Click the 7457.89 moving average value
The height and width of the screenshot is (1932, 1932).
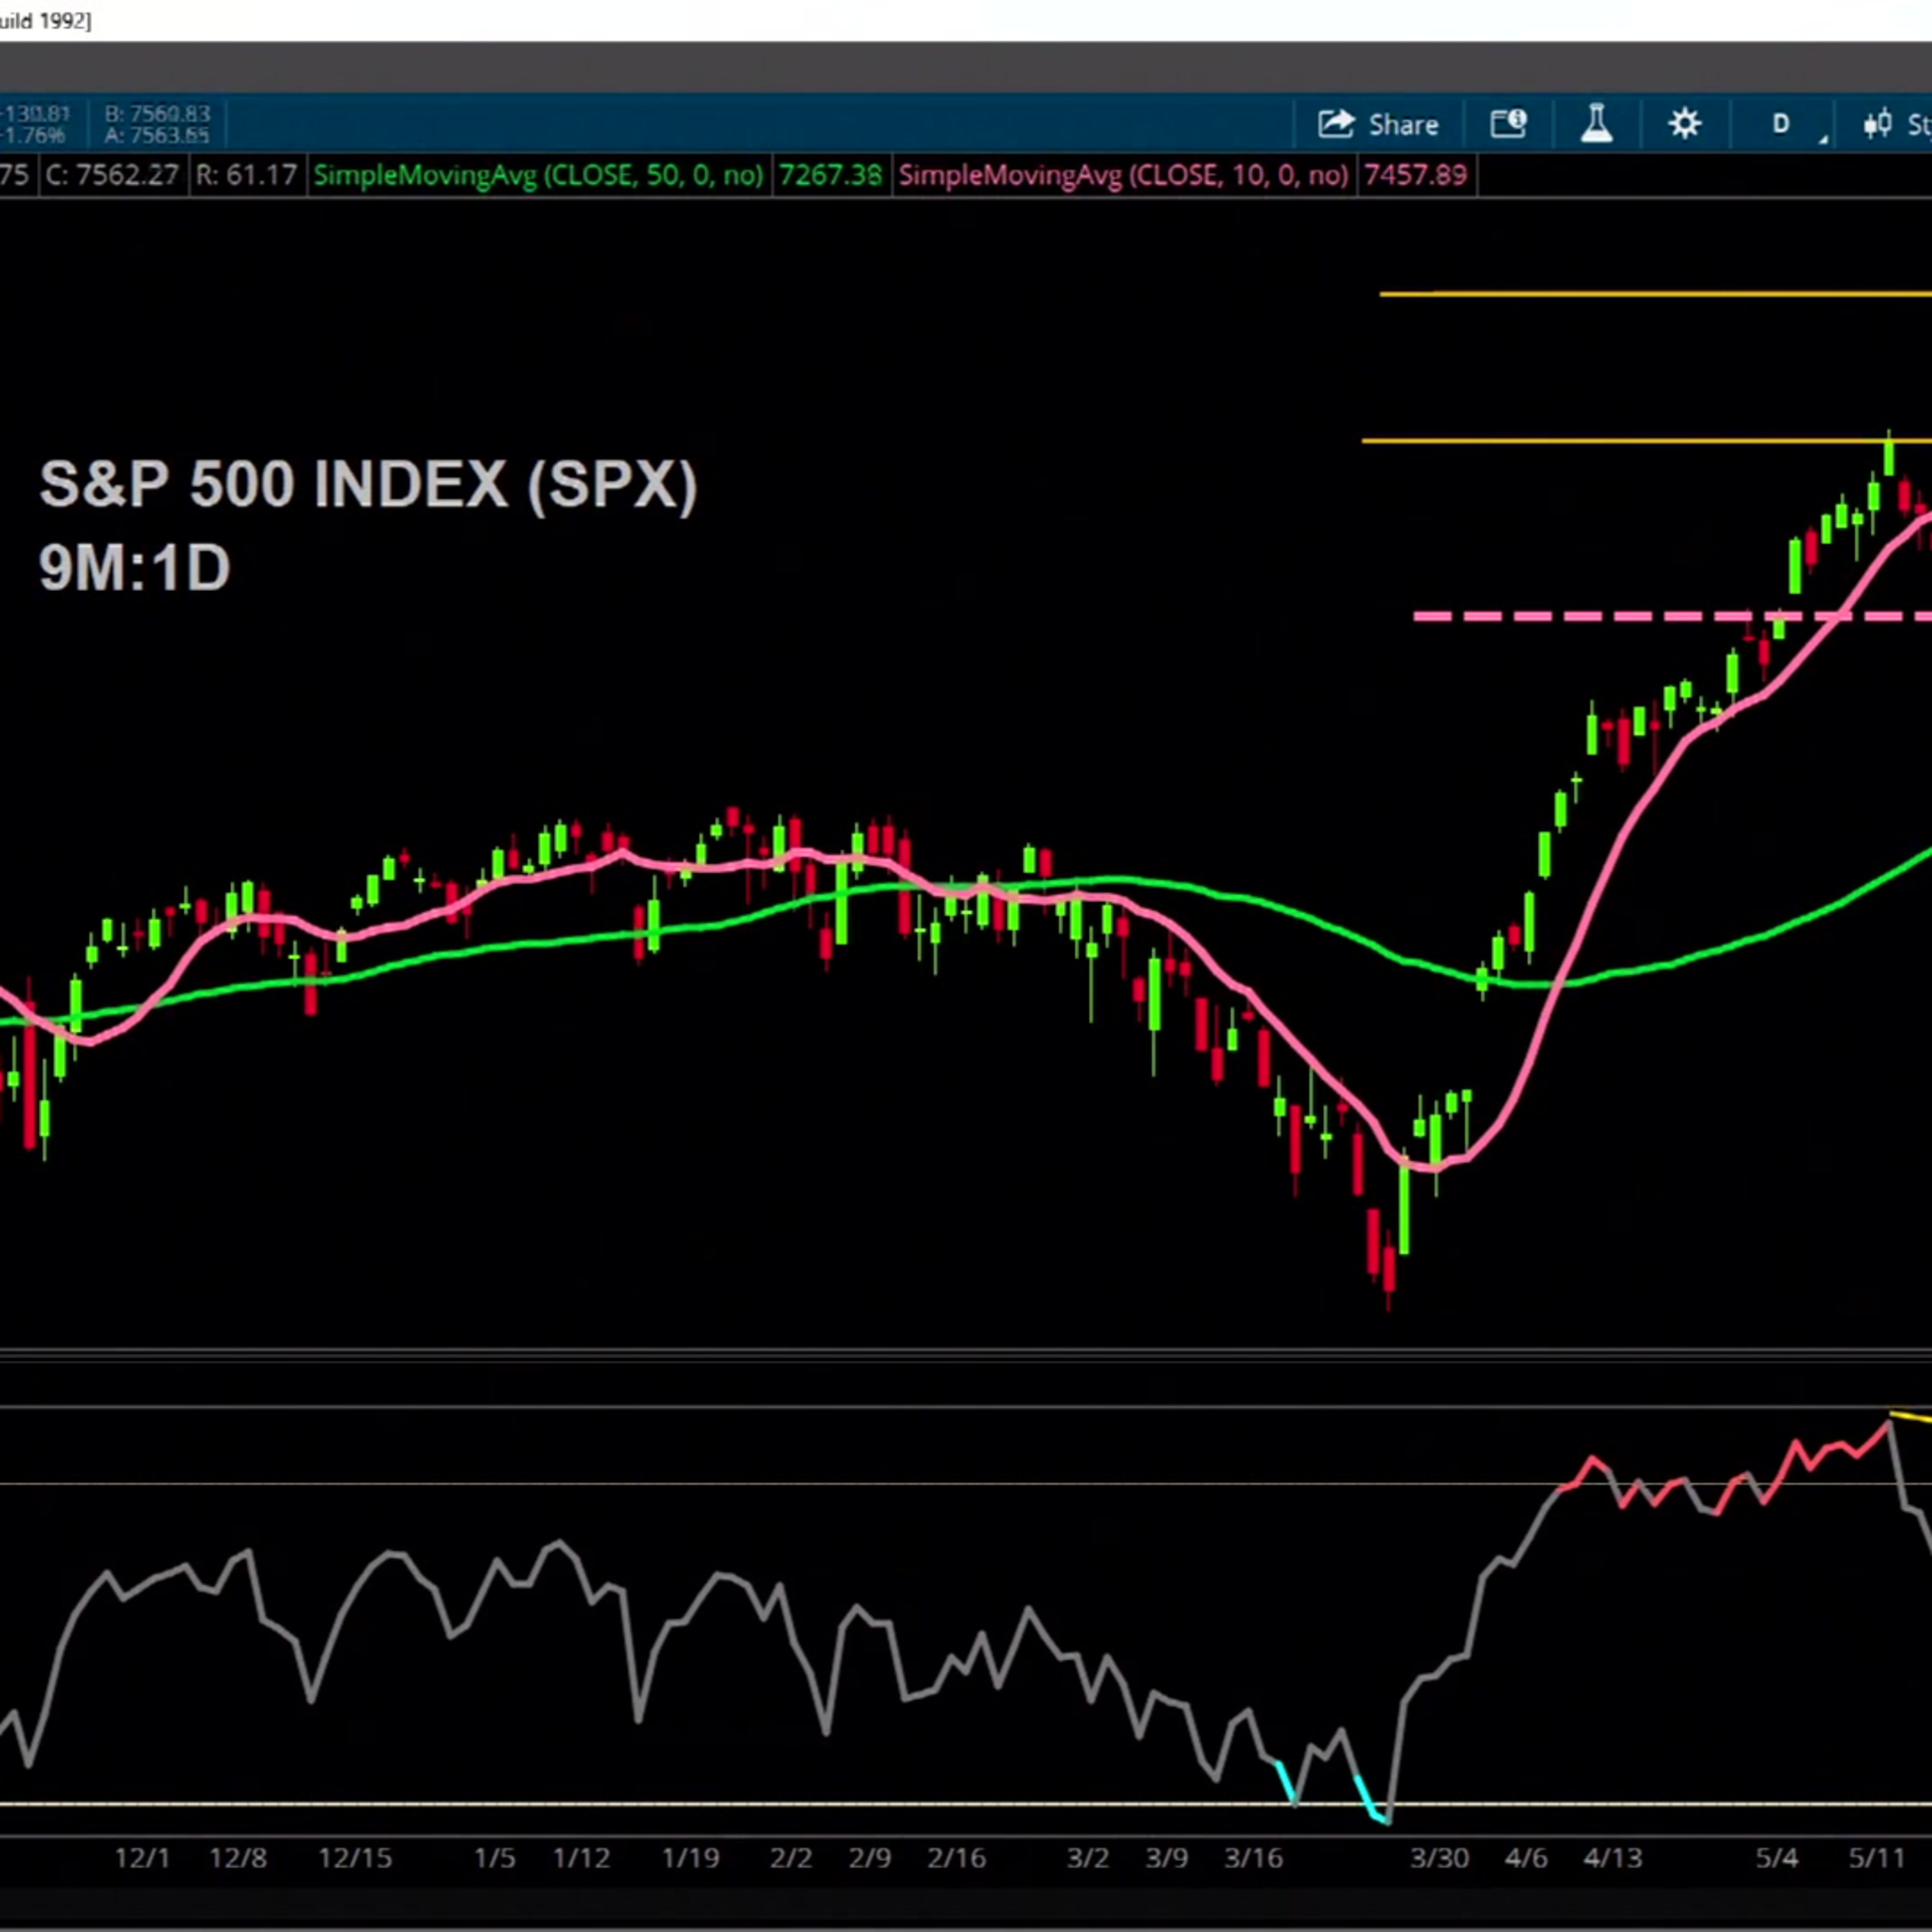[x=1415, y=176]
